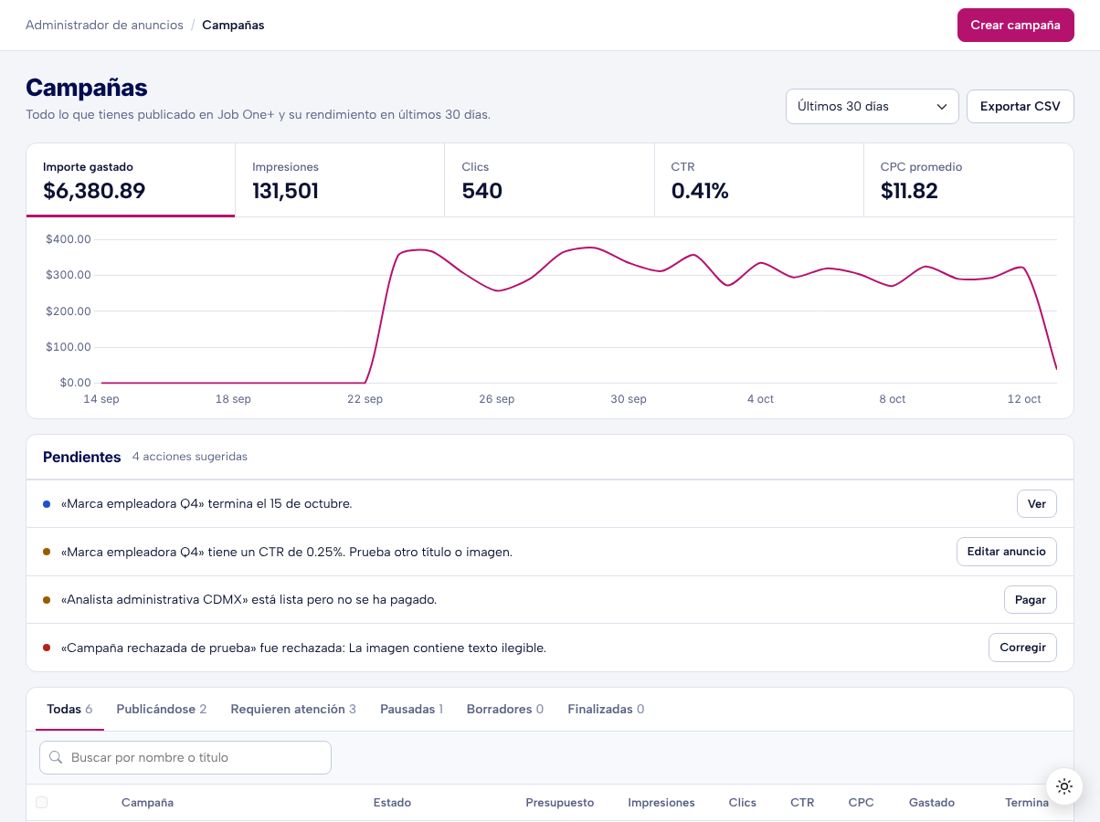
Task: Sort by the Estado column header
Action: [x=392, y=802]
